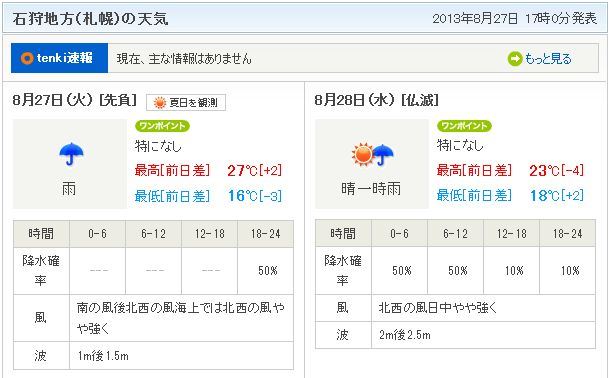Click the wind text 北西の風日中やや強く

click(438, 308)
